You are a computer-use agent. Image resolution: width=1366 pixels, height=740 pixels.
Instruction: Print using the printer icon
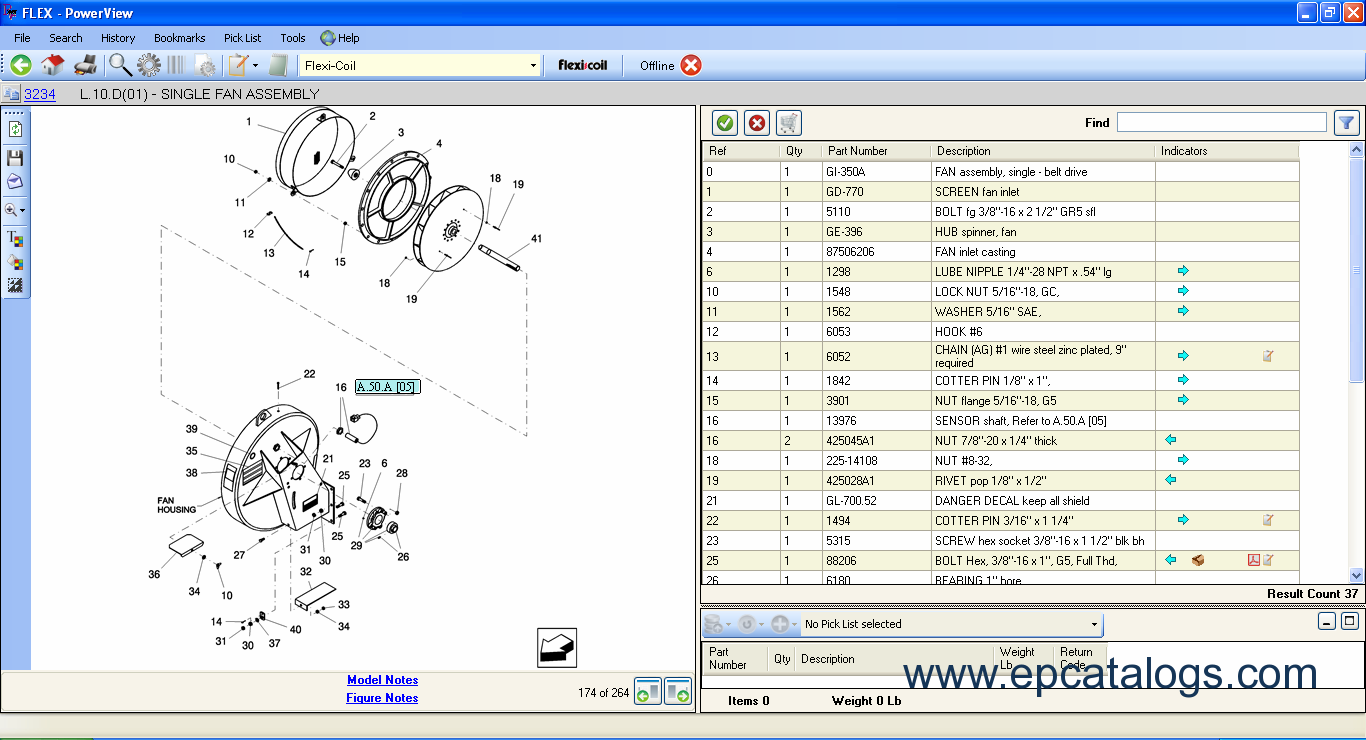pos(86,65)
